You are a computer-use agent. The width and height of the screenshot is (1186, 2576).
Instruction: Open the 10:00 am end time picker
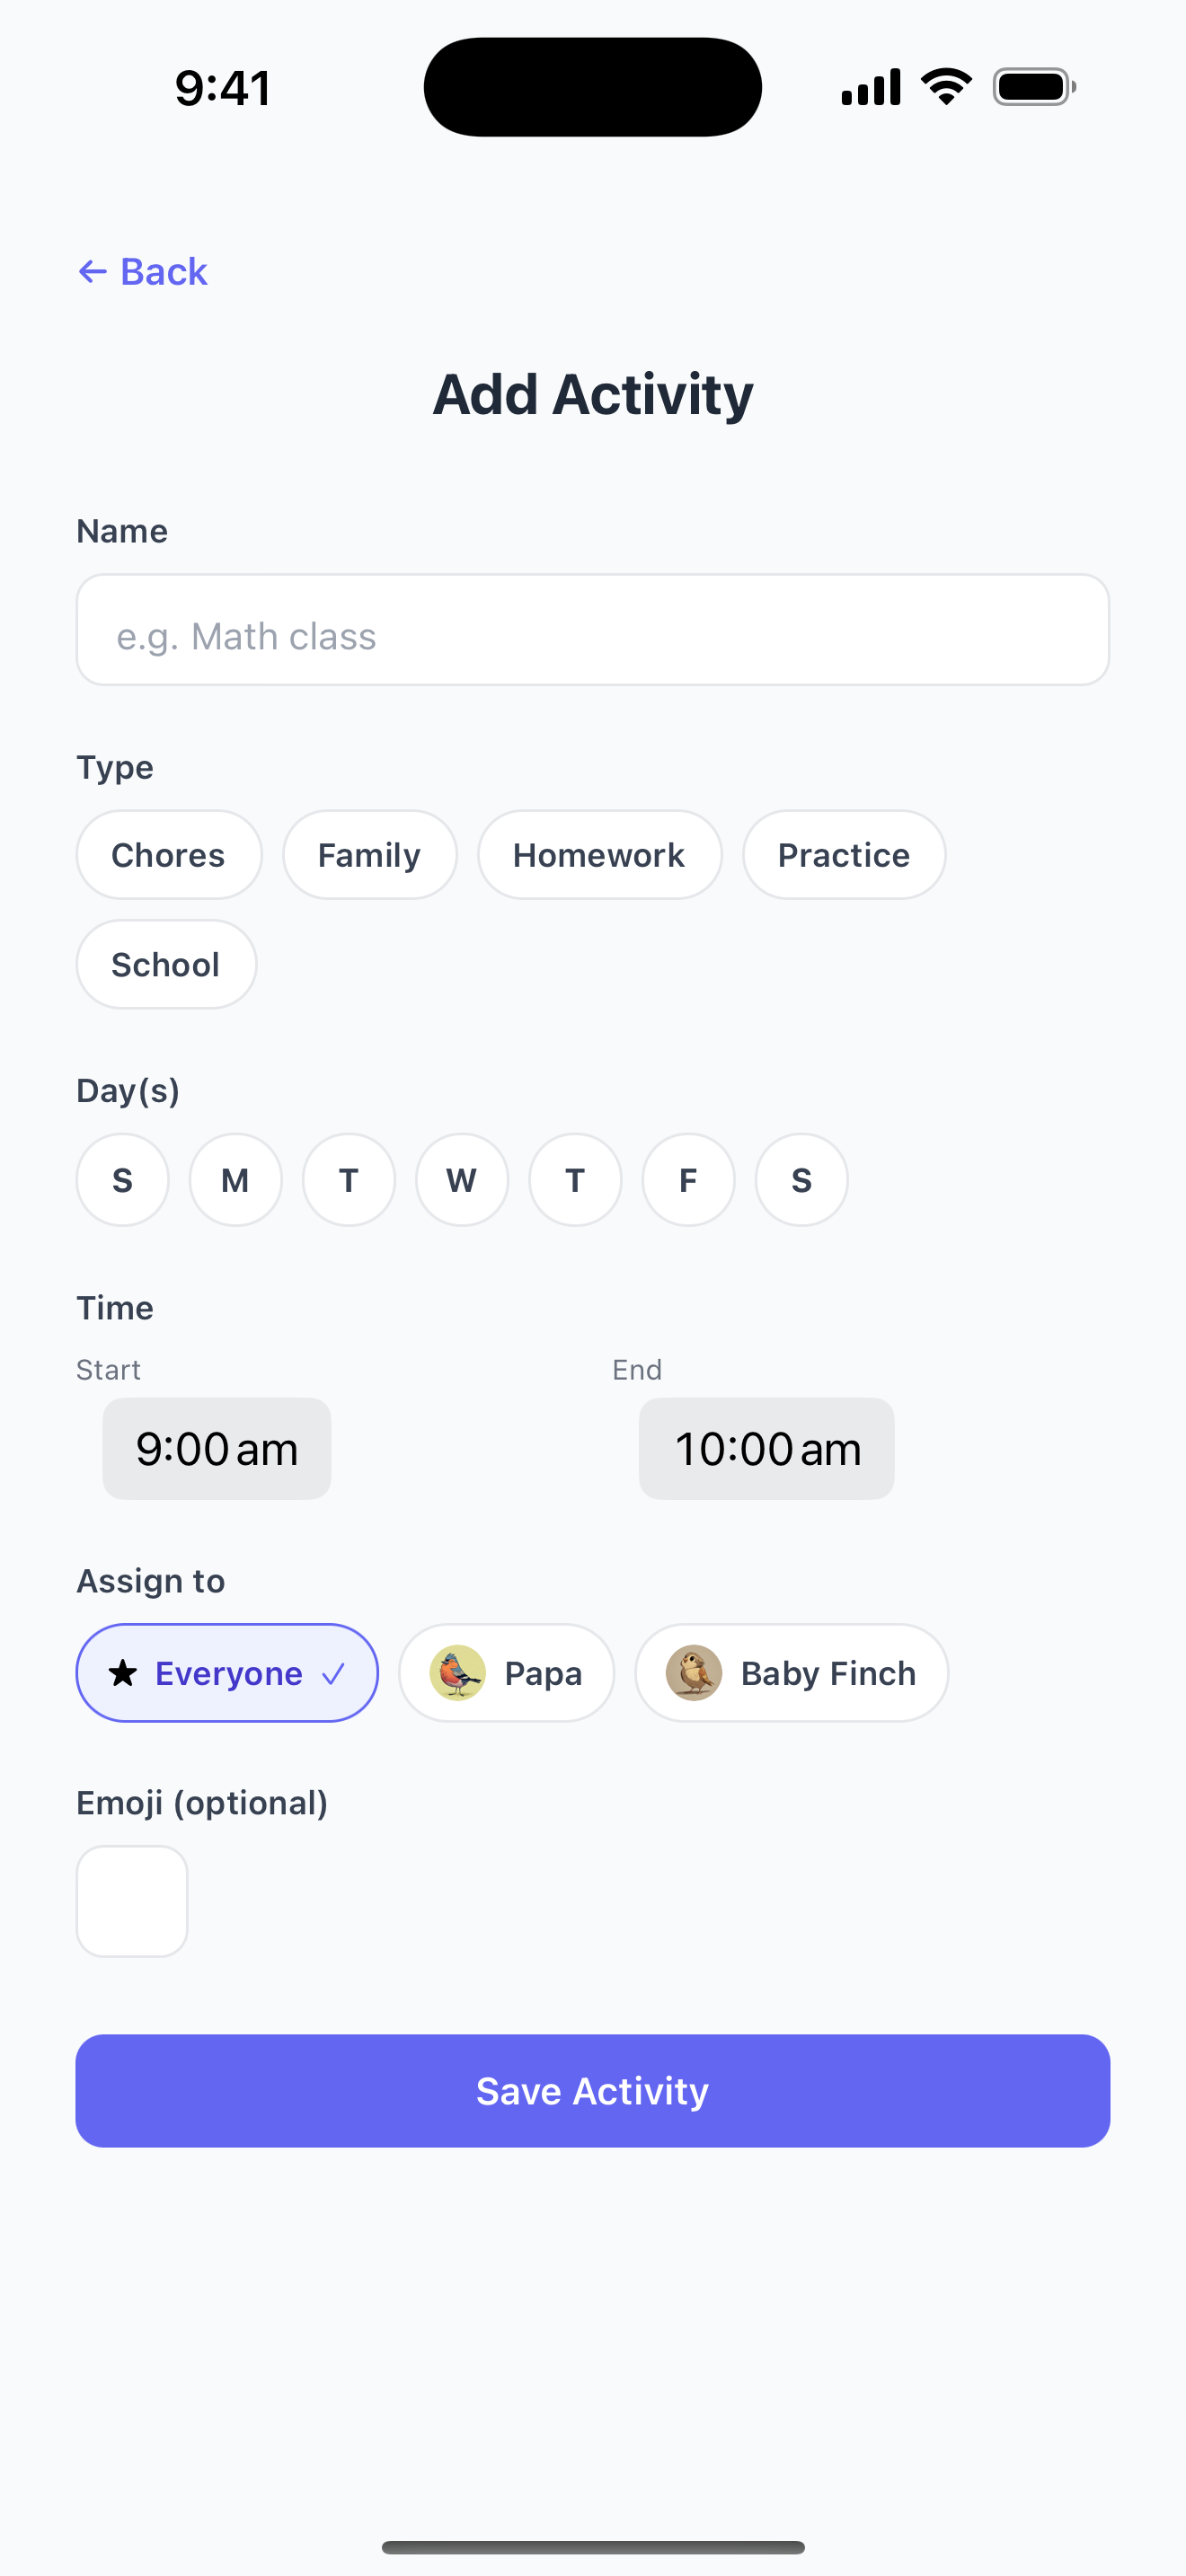tap(766, 1448)
